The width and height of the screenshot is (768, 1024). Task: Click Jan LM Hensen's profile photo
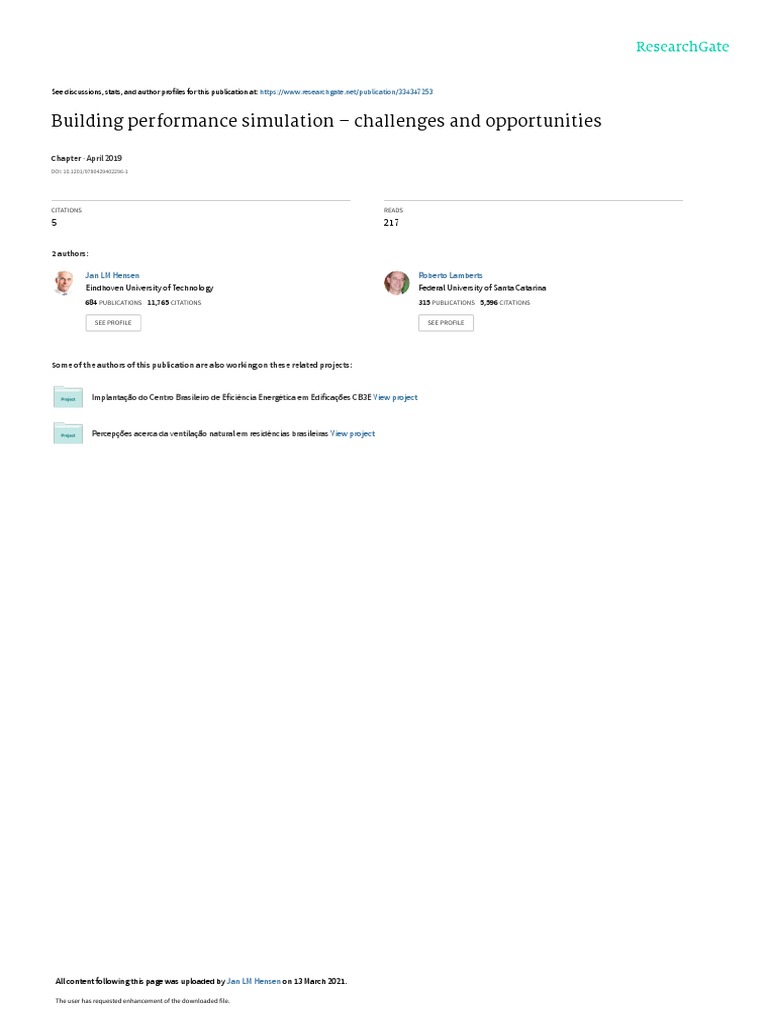pos(64,283)
